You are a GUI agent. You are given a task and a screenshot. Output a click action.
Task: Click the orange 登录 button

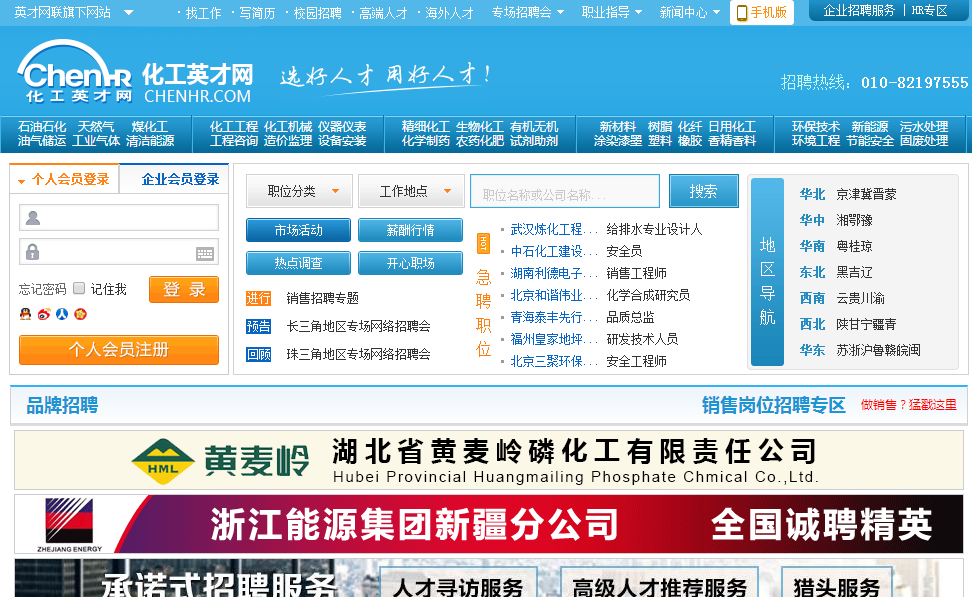(184, 290)
